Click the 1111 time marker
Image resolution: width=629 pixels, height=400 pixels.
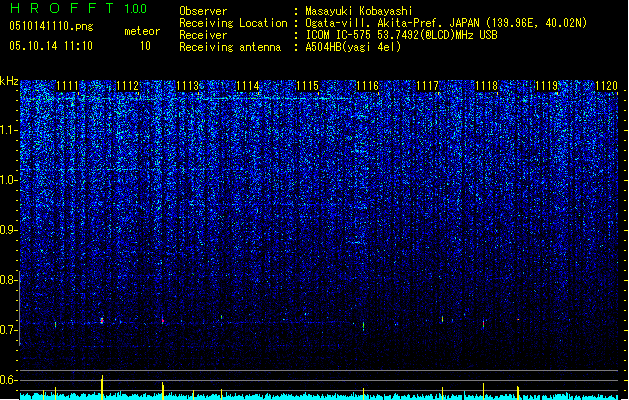click(x=67, y=86)
